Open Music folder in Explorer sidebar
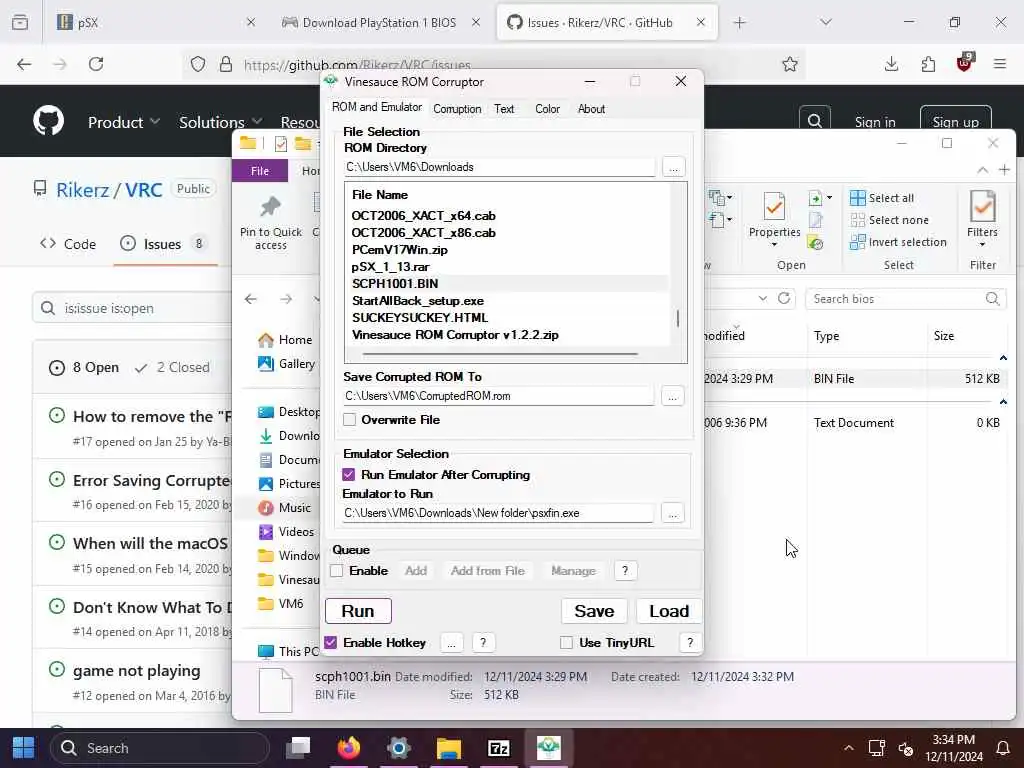 point(285,507)
